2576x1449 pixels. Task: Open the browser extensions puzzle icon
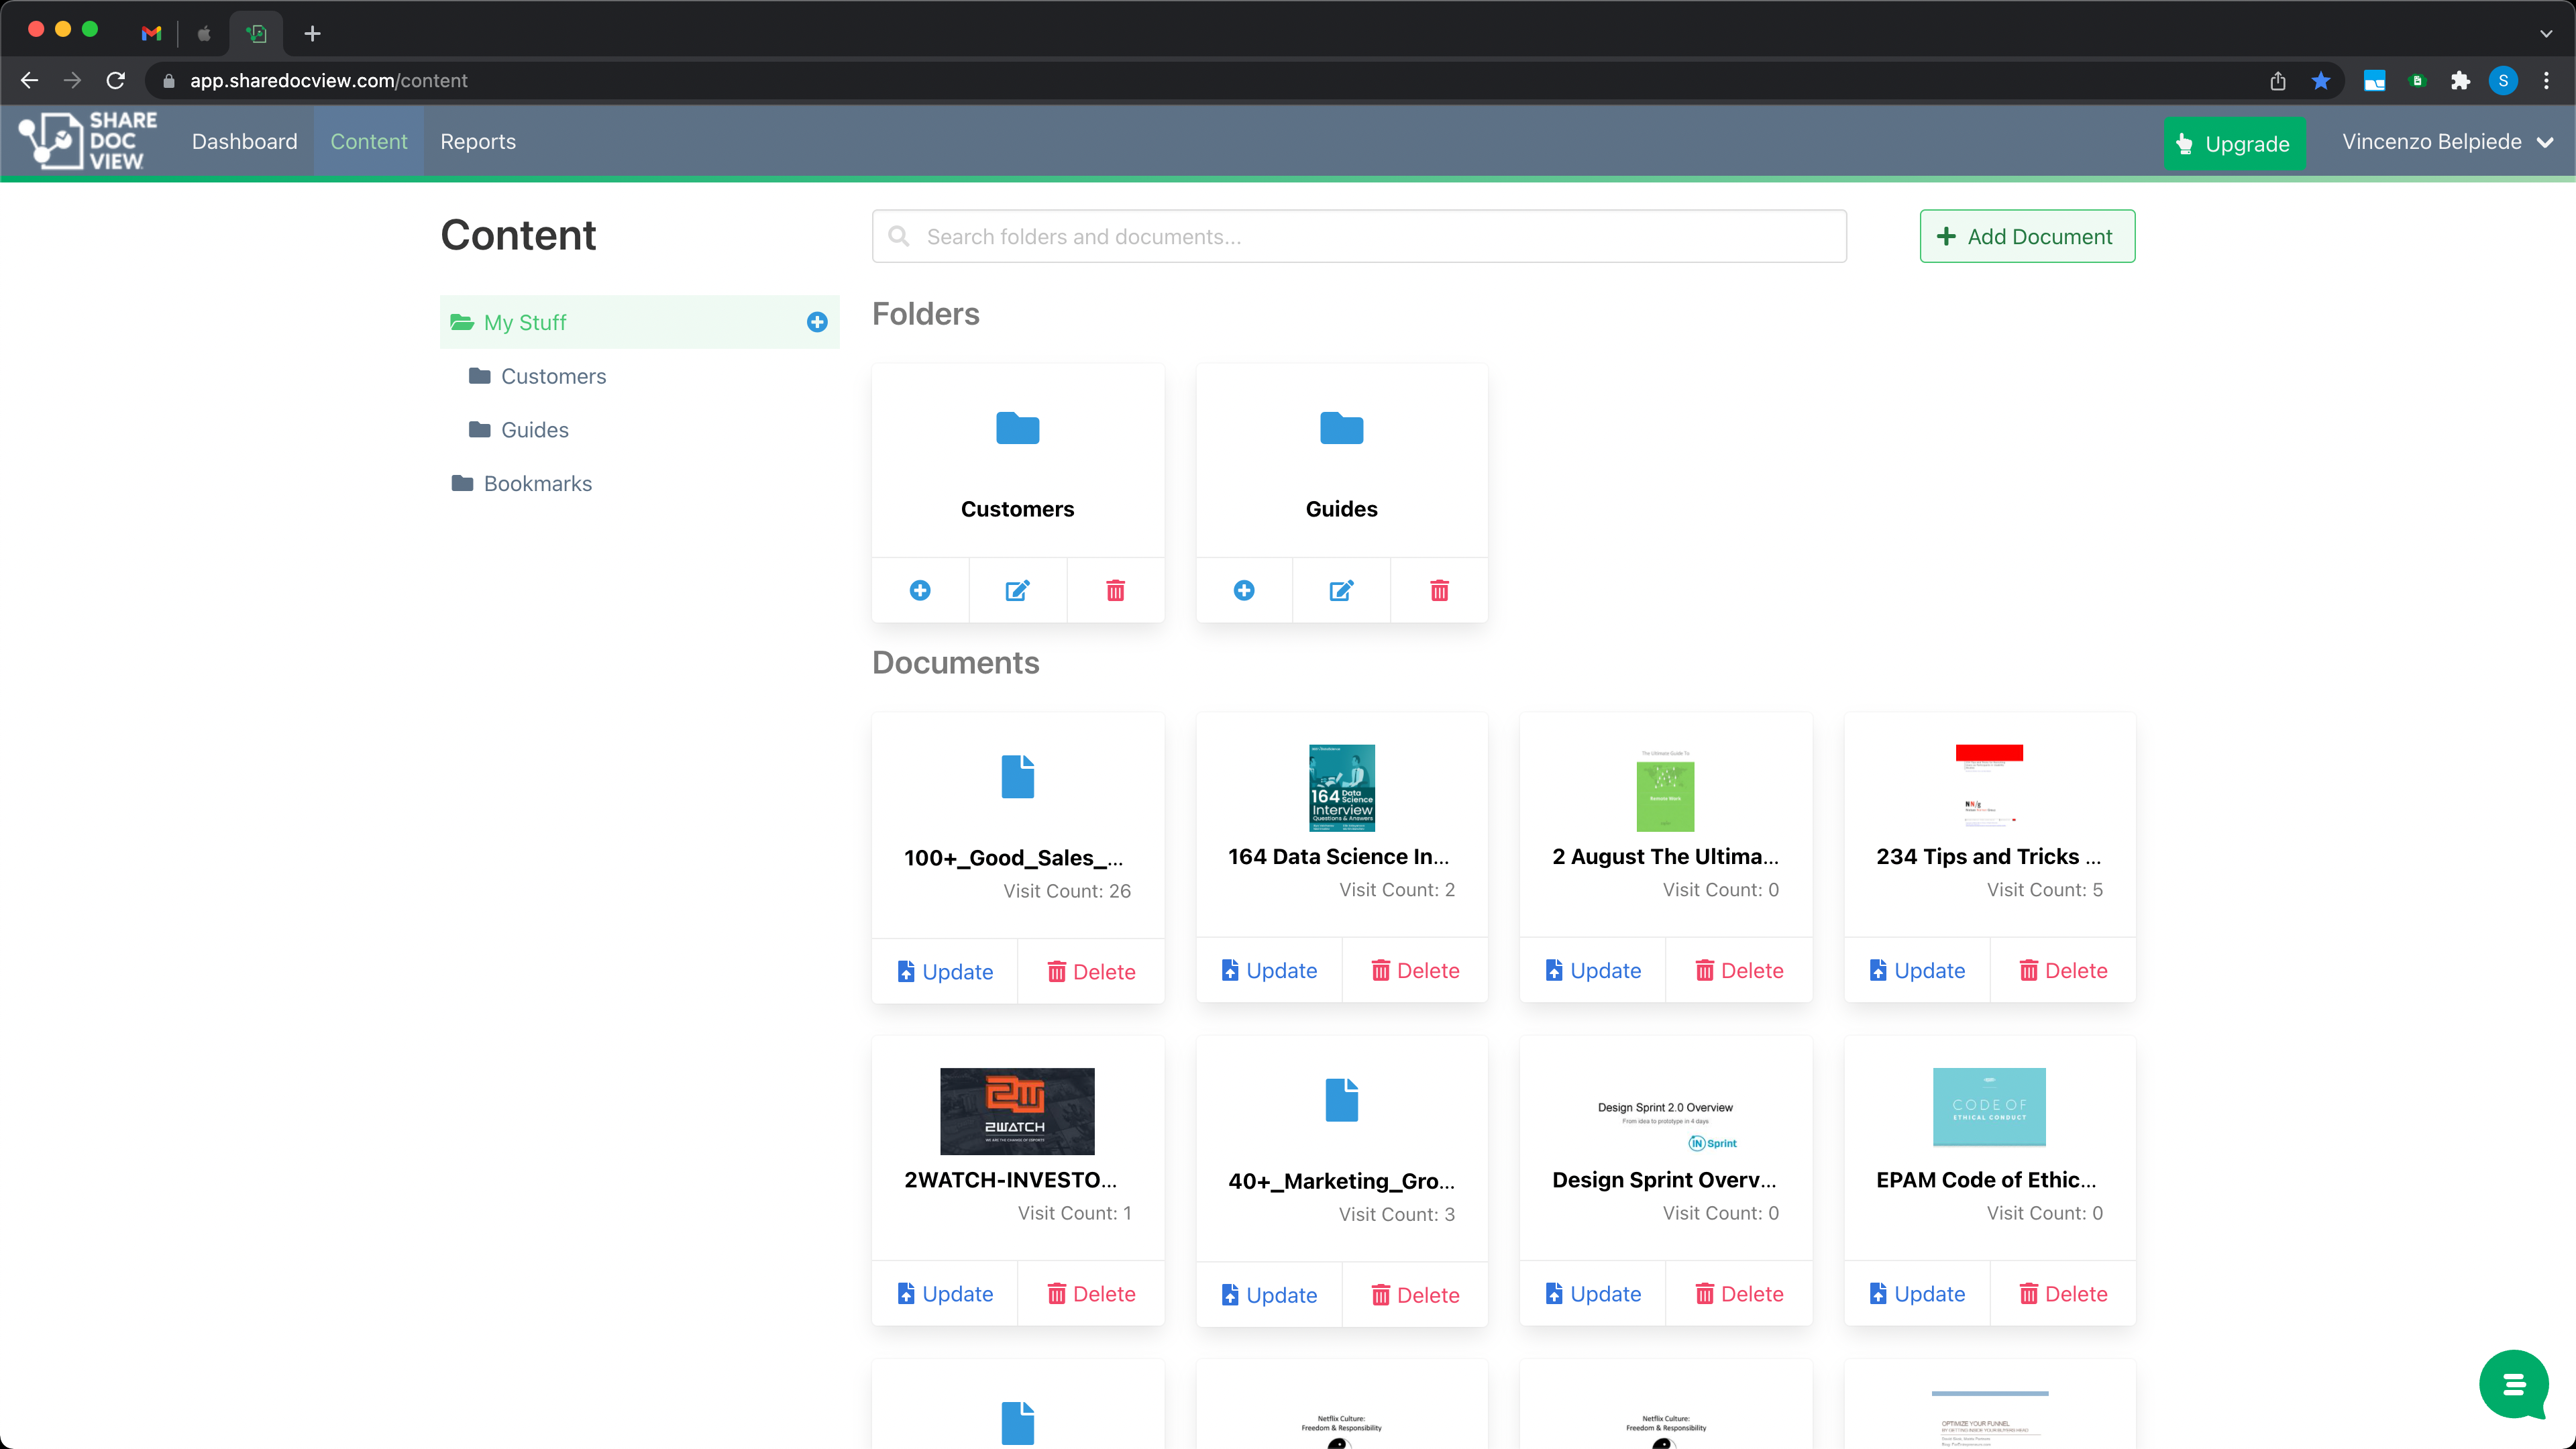pyautogui.click(x=2461, y=80)
